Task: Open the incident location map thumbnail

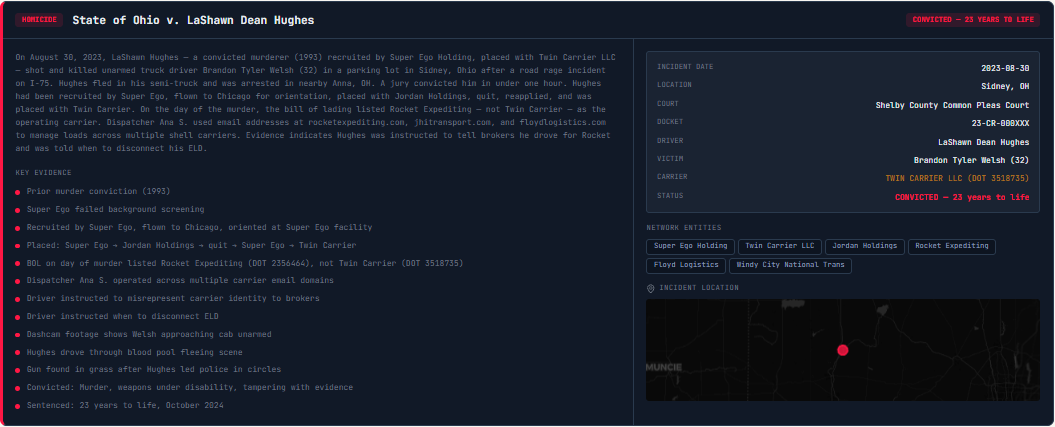Action: coord(842,350)
